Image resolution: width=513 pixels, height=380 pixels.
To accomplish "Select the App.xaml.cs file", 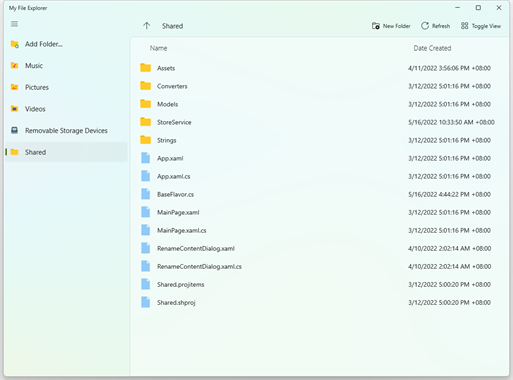I will (319, 176).
